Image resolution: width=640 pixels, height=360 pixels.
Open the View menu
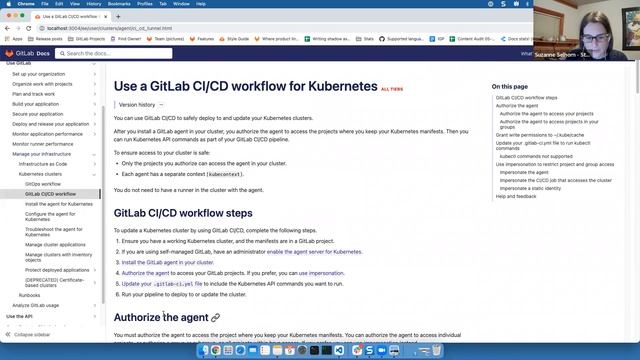[75, 4]
